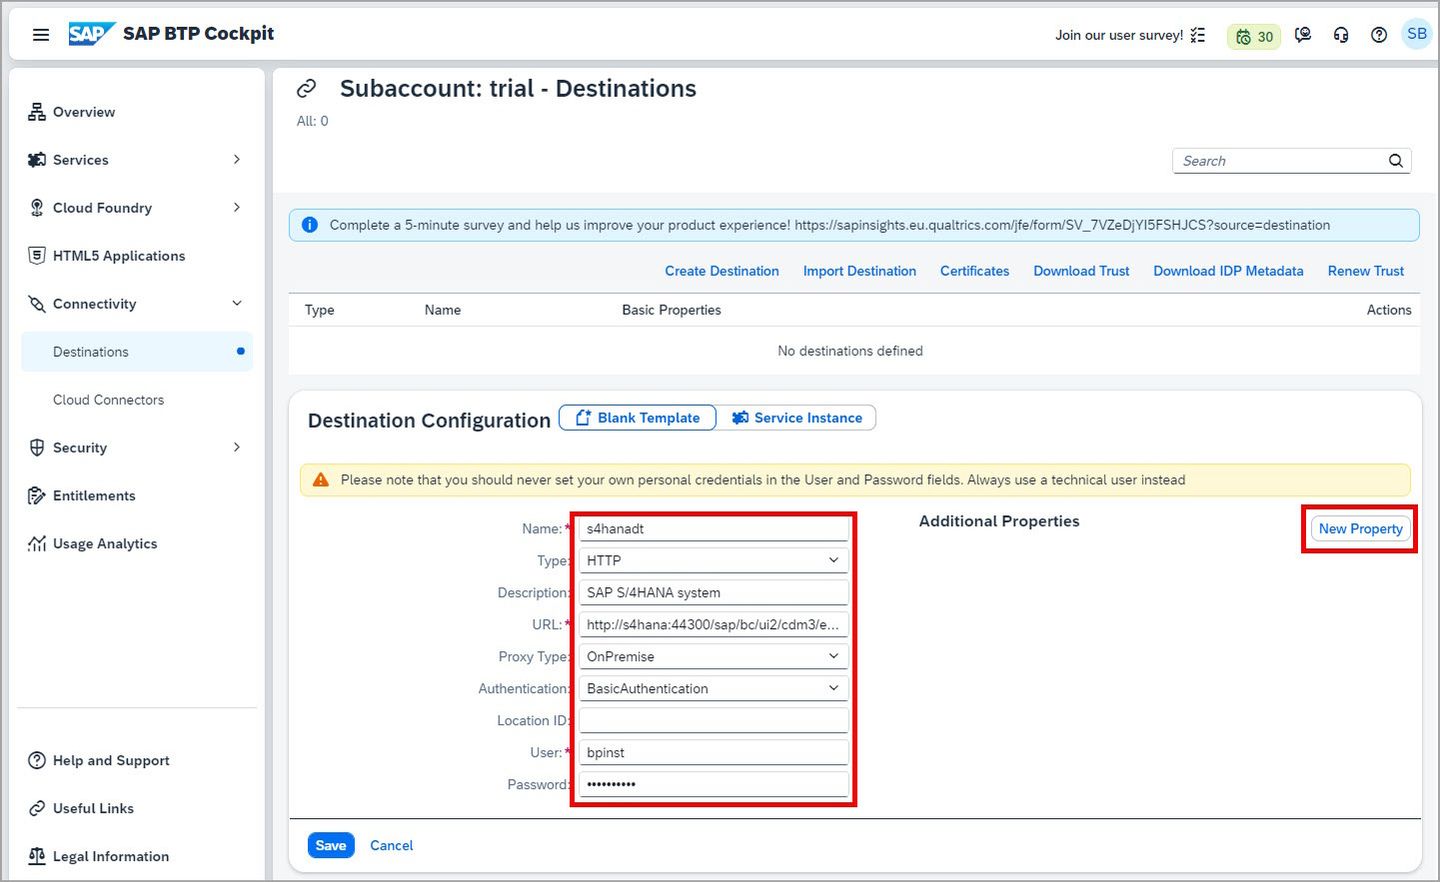Click the Usage Analytics chart icon
The height and width of the screenshot is (882, 1440).
coord(37,544)
